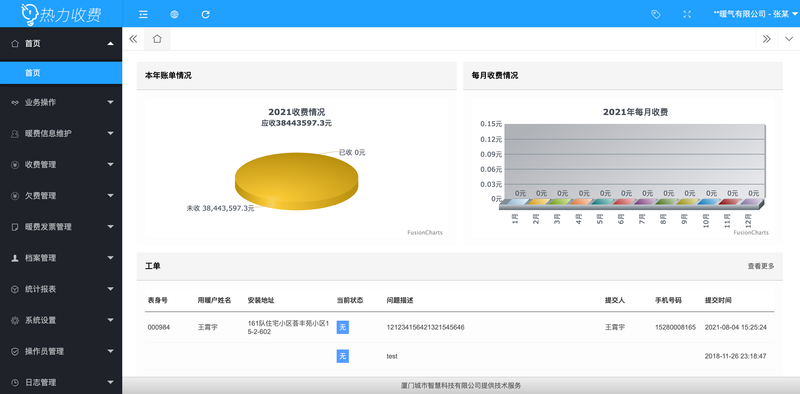
Task: Click the address 161队住宅小区荟丰苑小区
Action: point(289,328)
